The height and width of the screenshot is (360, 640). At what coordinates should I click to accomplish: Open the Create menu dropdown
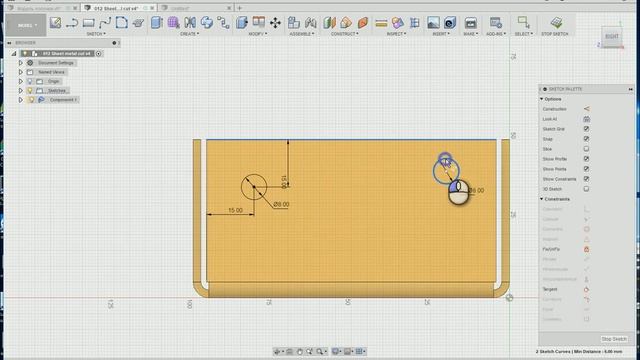(x=190, y=34)
